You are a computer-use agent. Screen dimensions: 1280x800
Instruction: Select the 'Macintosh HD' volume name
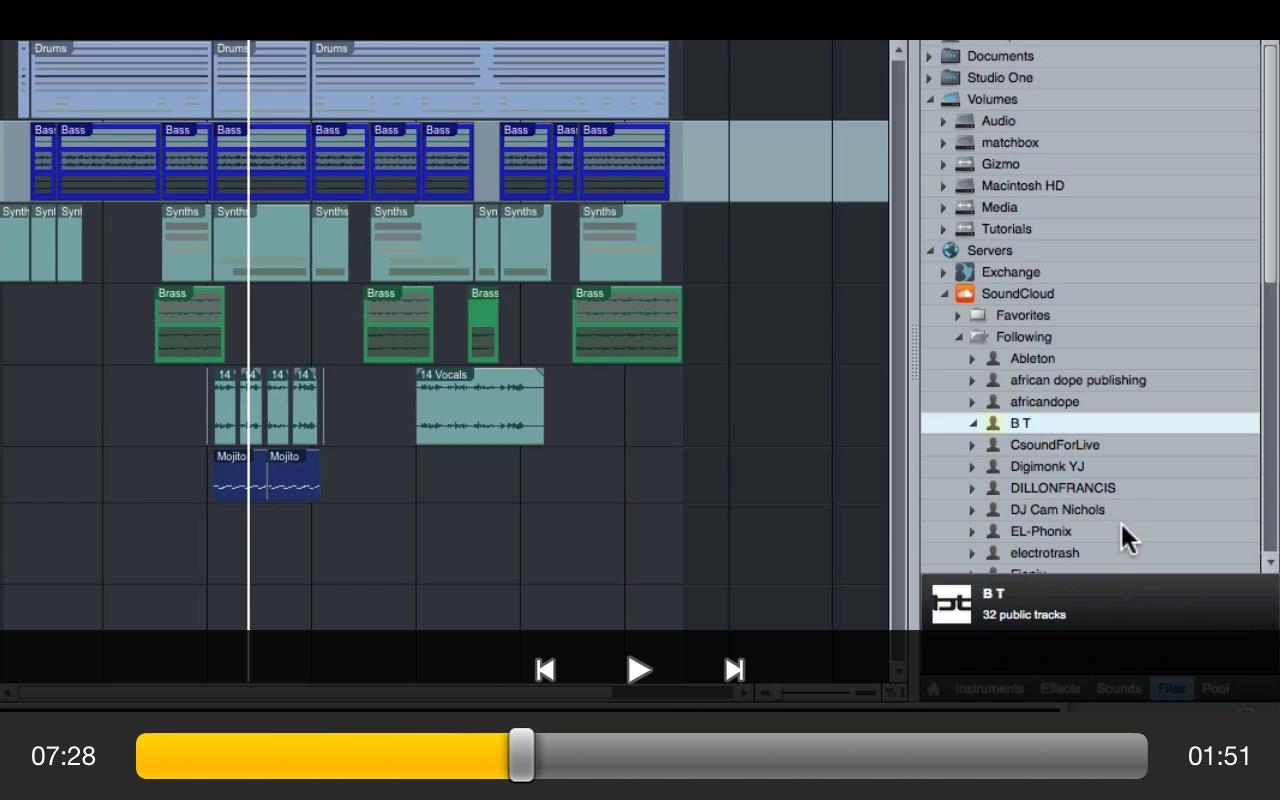[1023, 186]
